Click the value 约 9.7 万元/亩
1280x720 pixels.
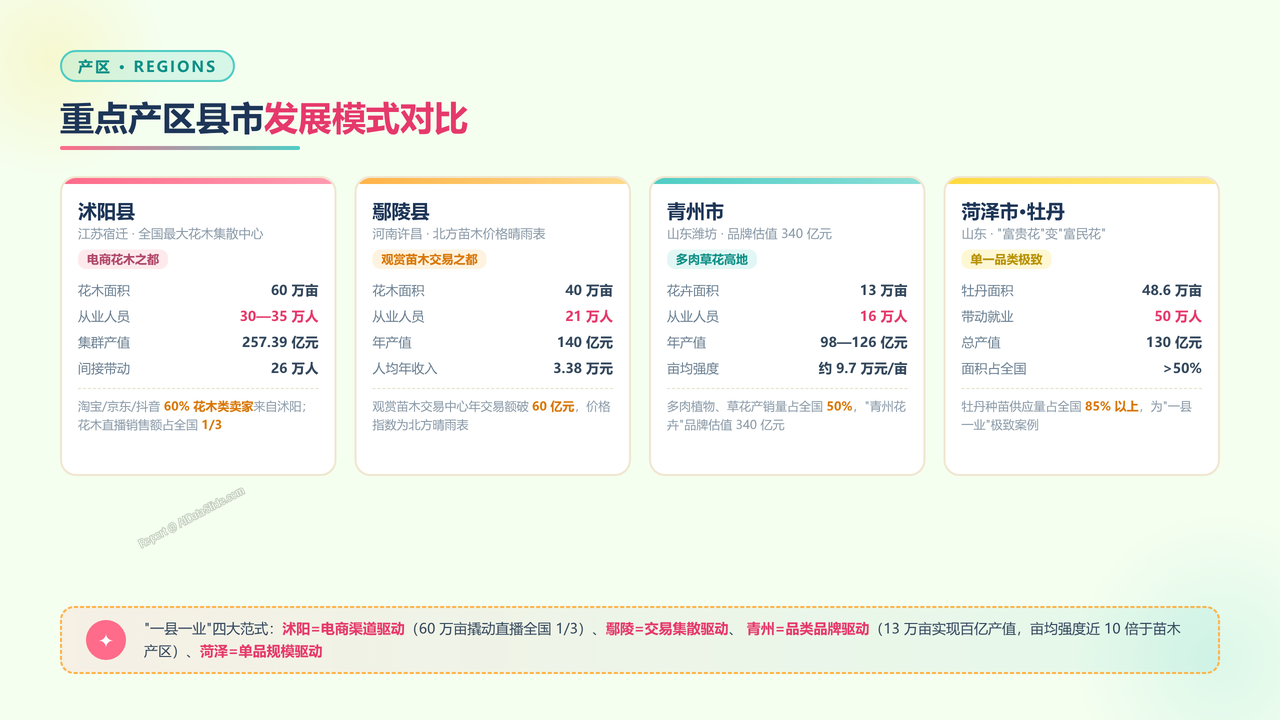pos(863,368)
